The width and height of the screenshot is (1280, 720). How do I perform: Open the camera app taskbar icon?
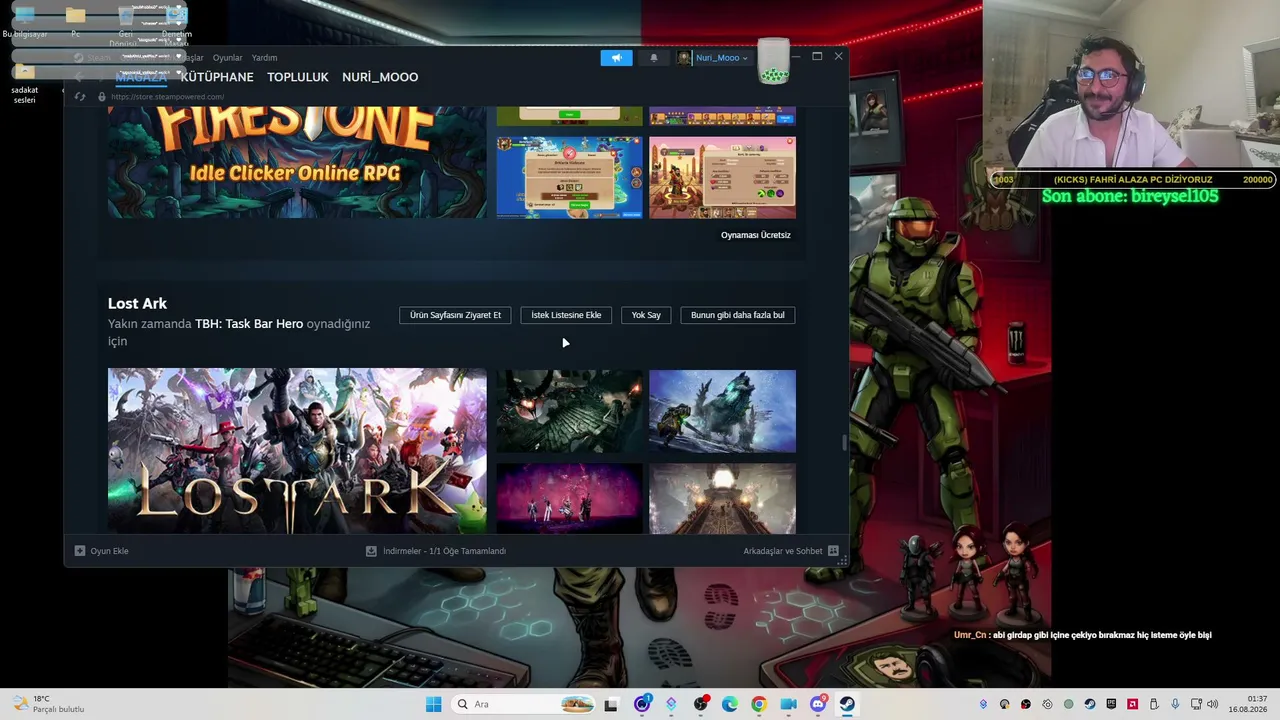point(788,704)
